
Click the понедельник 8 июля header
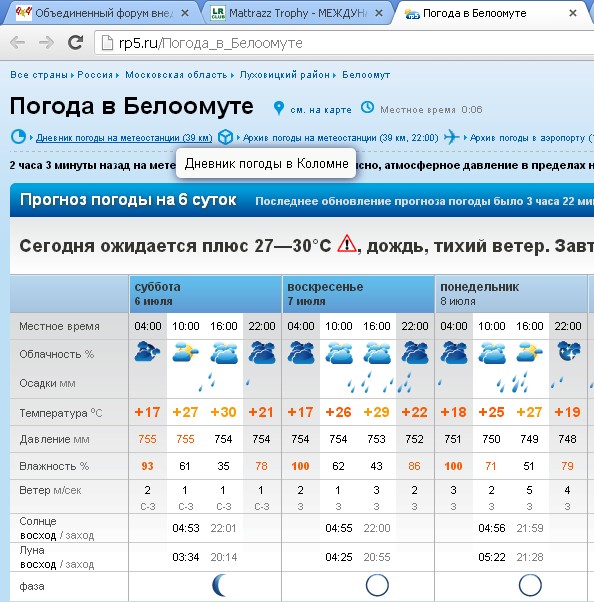point(511,294)
